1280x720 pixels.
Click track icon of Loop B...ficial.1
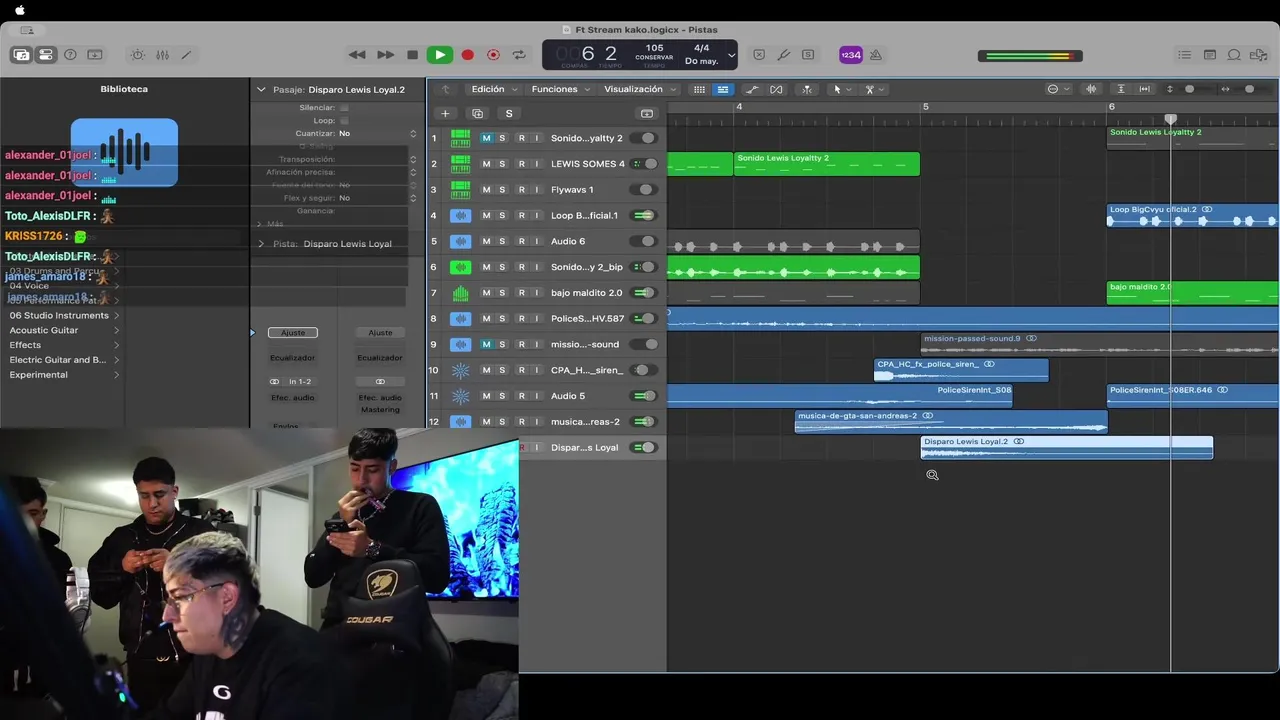point(460,215)
